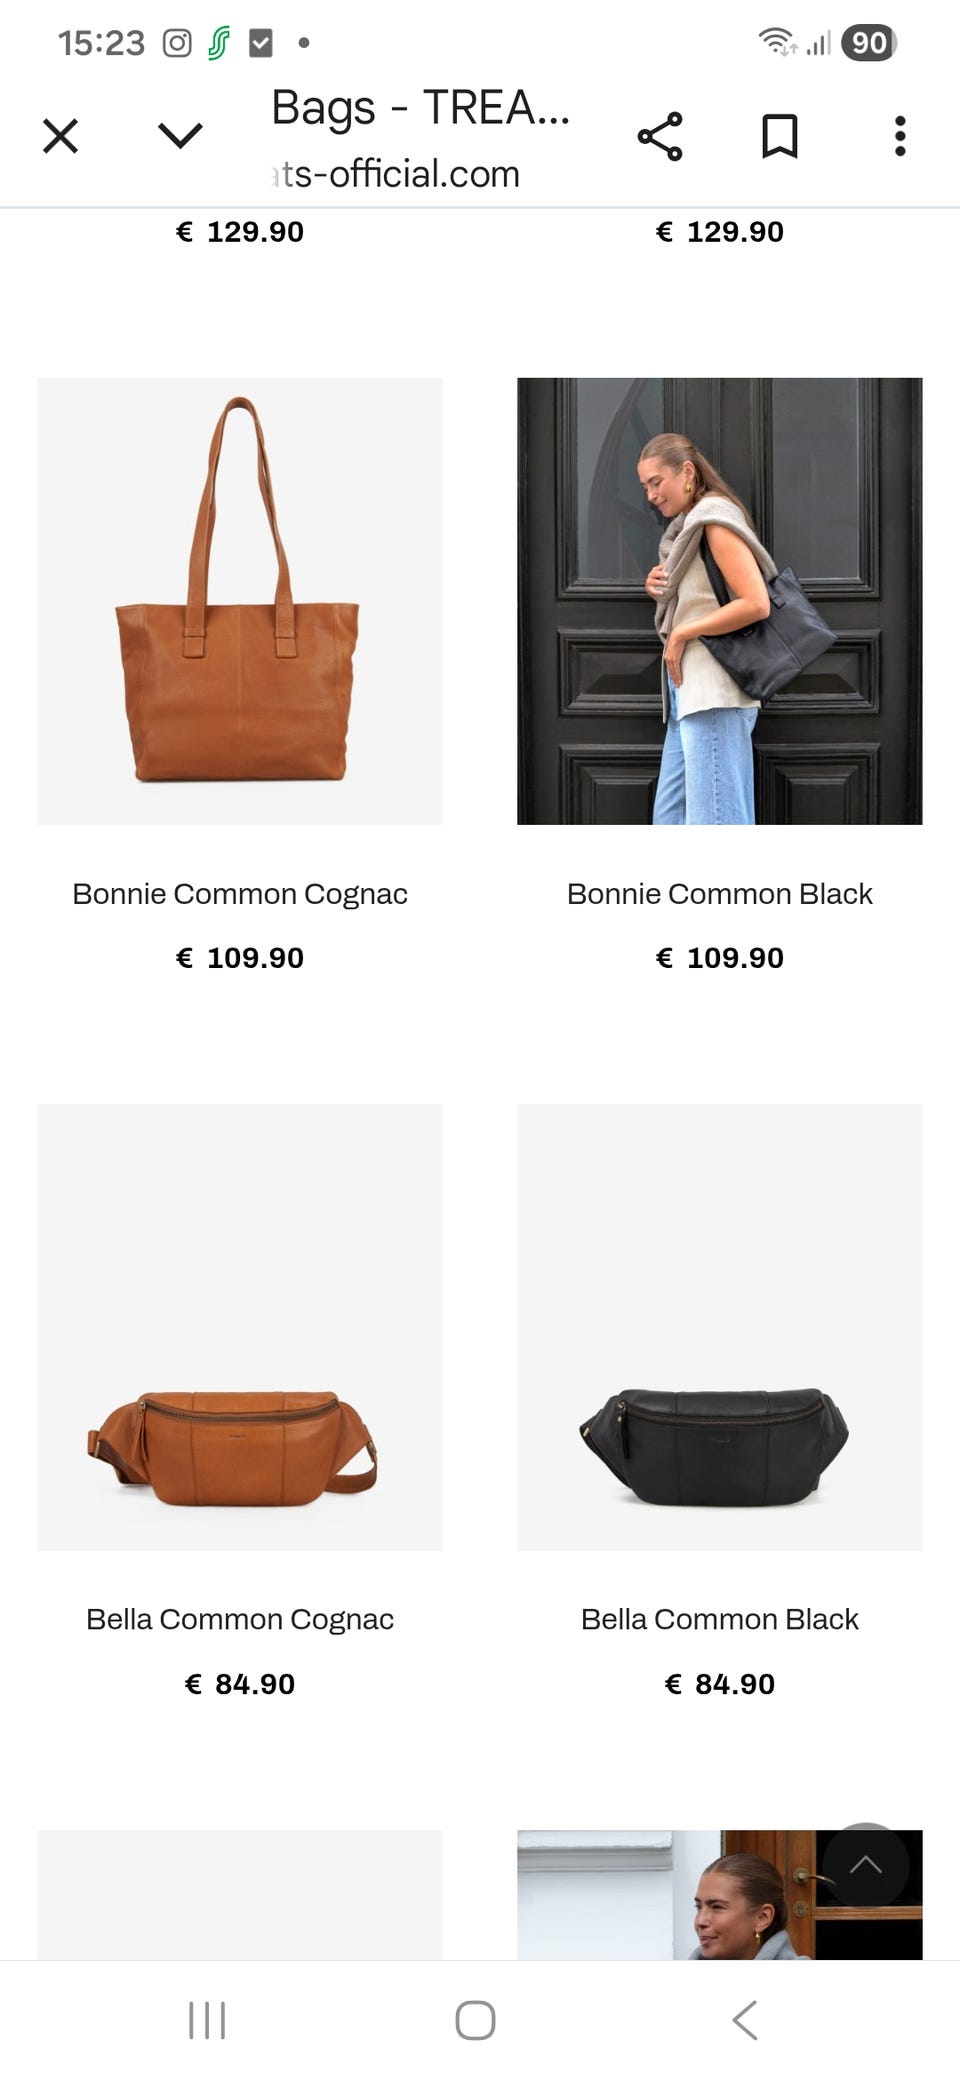This screenshot has height=2080, width=960.
Task: Open the three-dot overflow menu
Action: [900, 136]
